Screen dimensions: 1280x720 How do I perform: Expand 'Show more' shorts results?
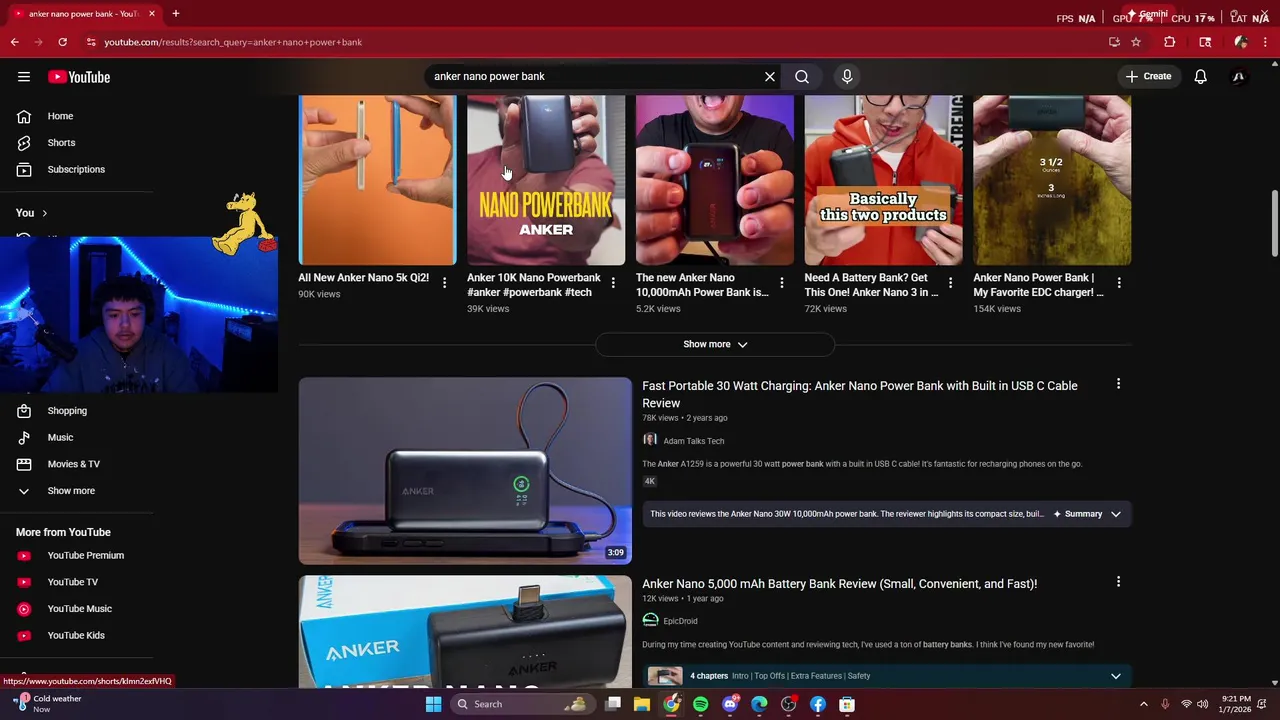(715, 344)
